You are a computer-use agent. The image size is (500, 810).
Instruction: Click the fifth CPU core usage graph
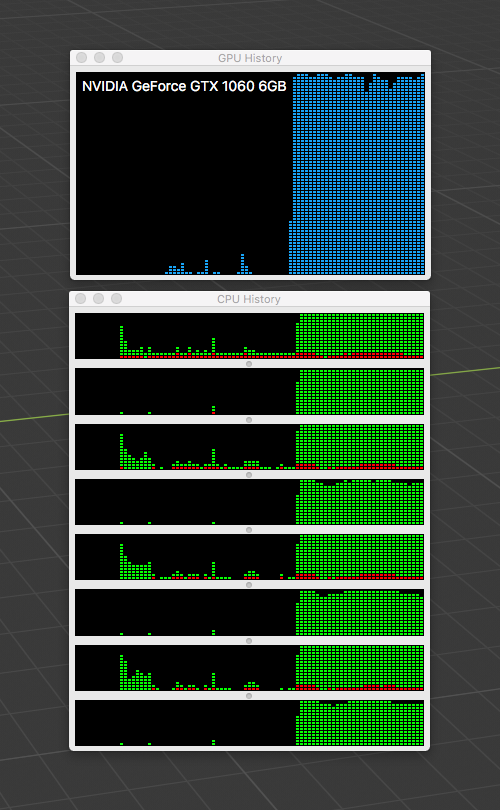click(x=249, y=557)
